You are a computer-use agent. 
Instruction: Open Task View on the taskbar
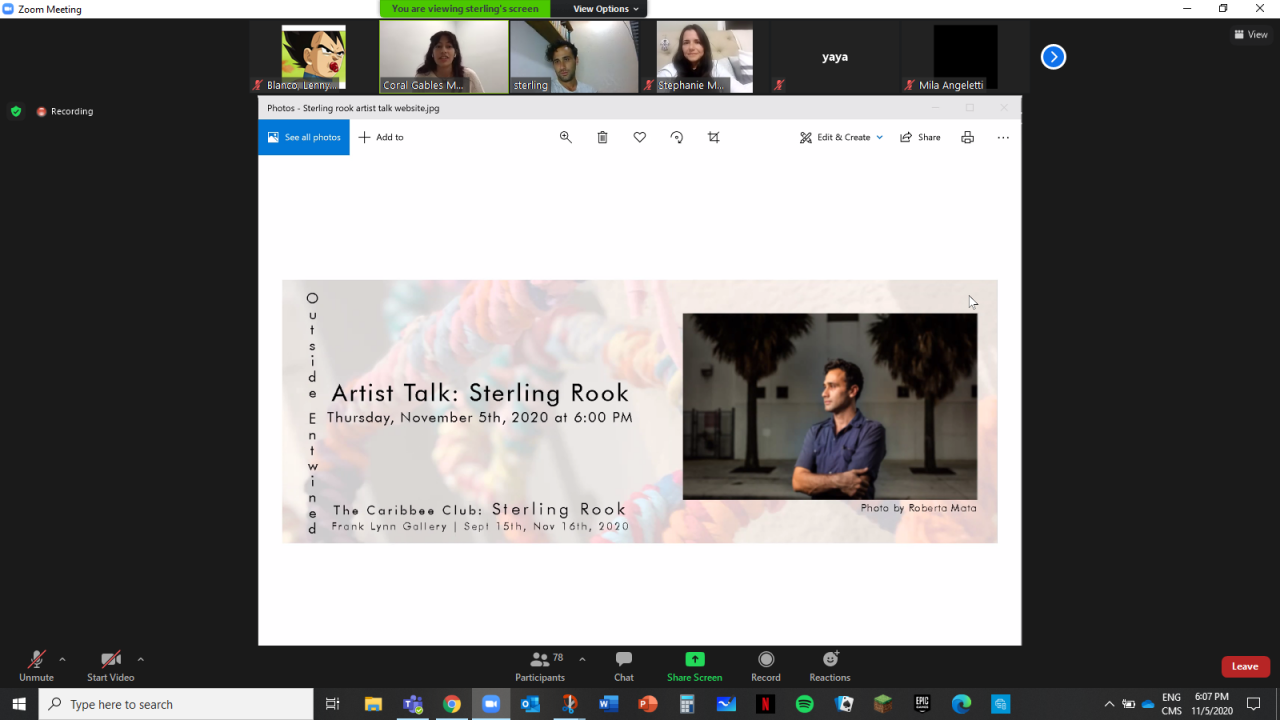point(333,704)
